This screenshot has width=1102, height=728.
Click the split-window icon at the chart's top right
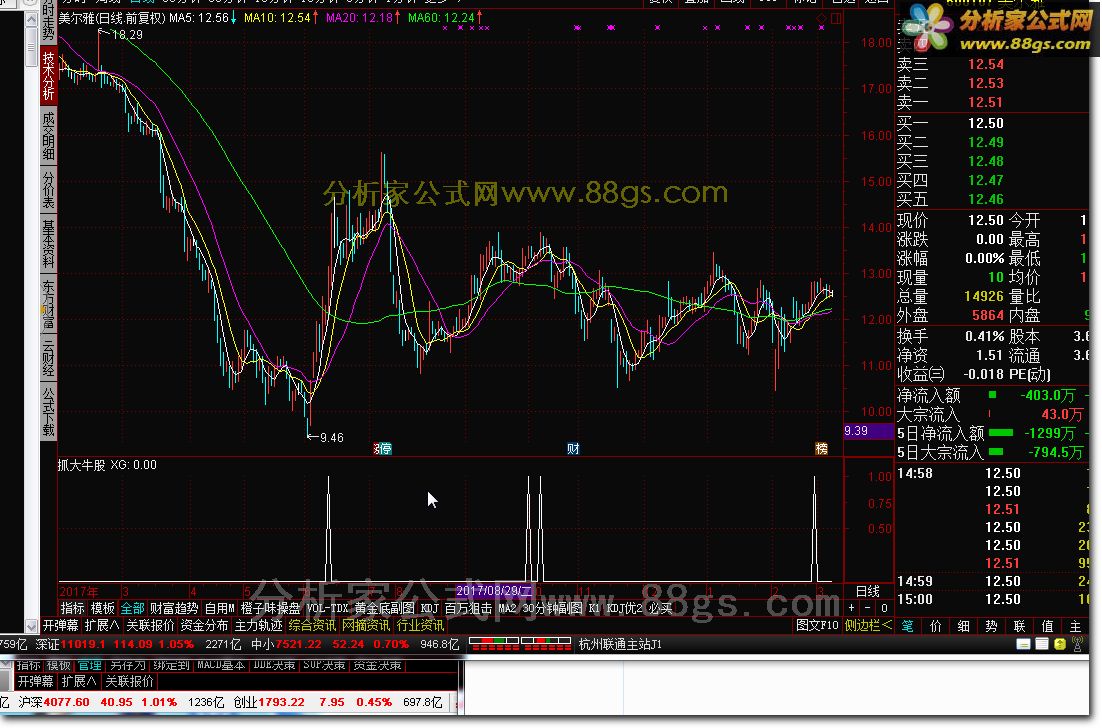pyautogui.click(x=836, y=18)
